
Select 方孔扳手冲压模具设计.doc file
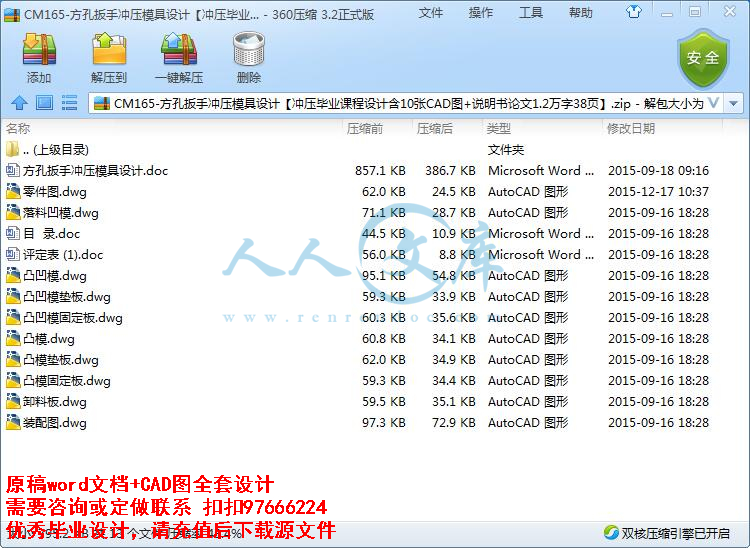(359, 171)
